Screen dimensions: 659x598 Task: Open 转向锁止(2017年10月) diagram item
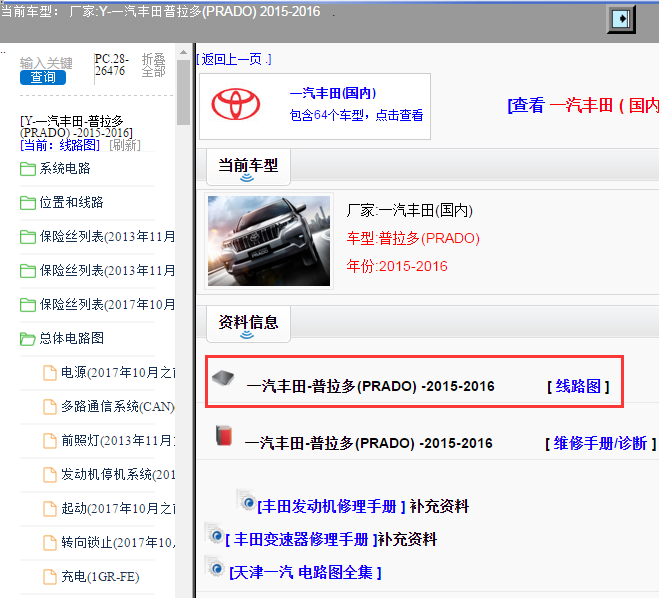[x=118, y=543]
